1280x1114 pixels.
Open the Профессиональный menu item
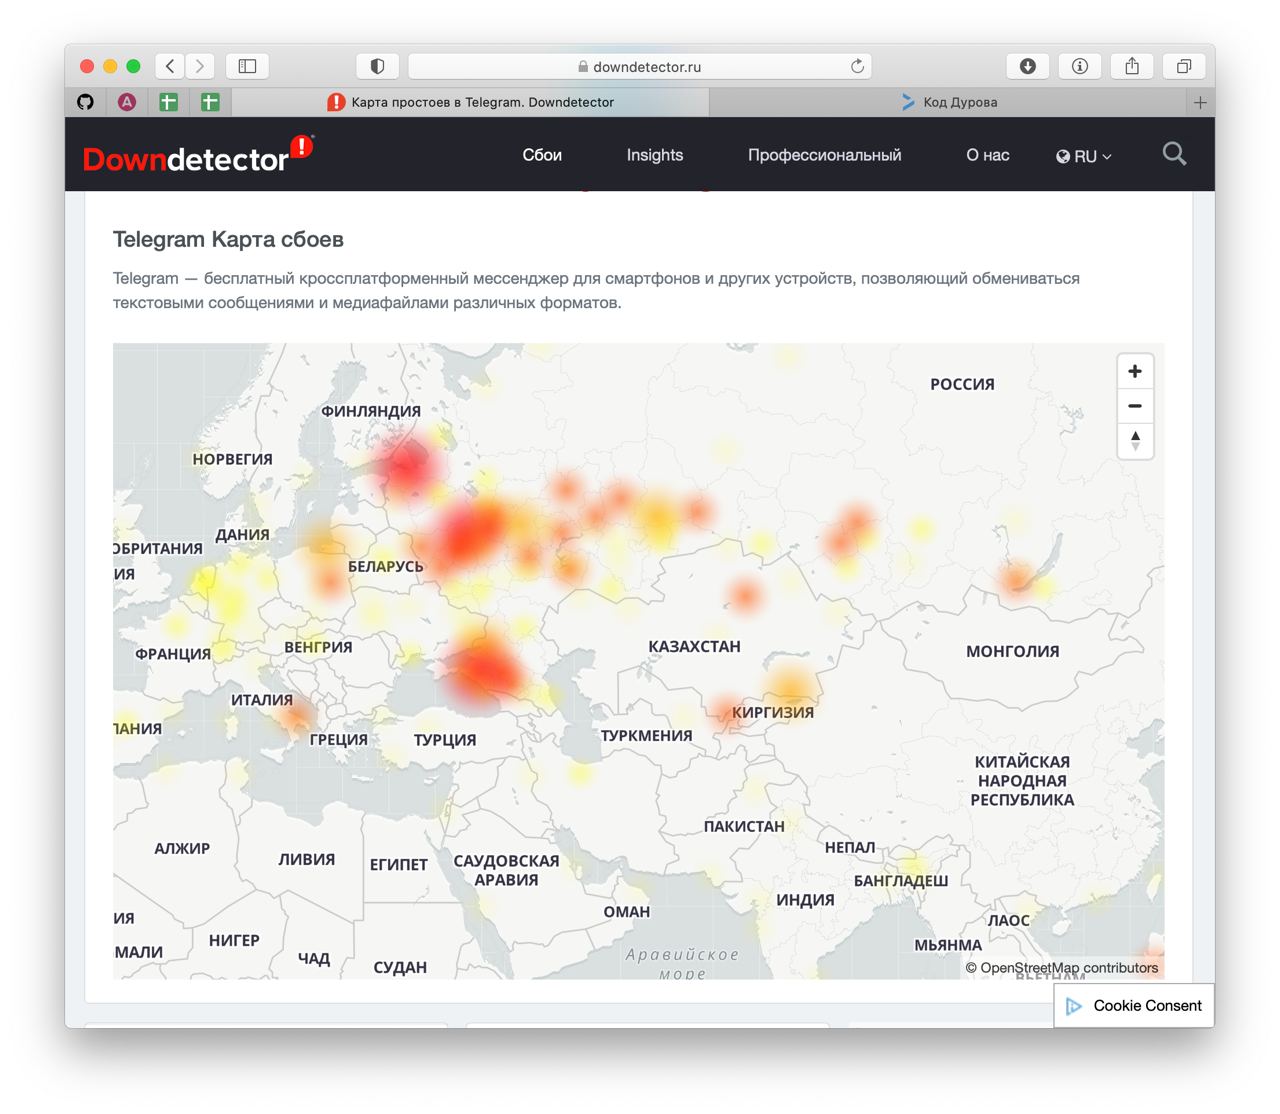pyautogui.click(x=825, y=155)
